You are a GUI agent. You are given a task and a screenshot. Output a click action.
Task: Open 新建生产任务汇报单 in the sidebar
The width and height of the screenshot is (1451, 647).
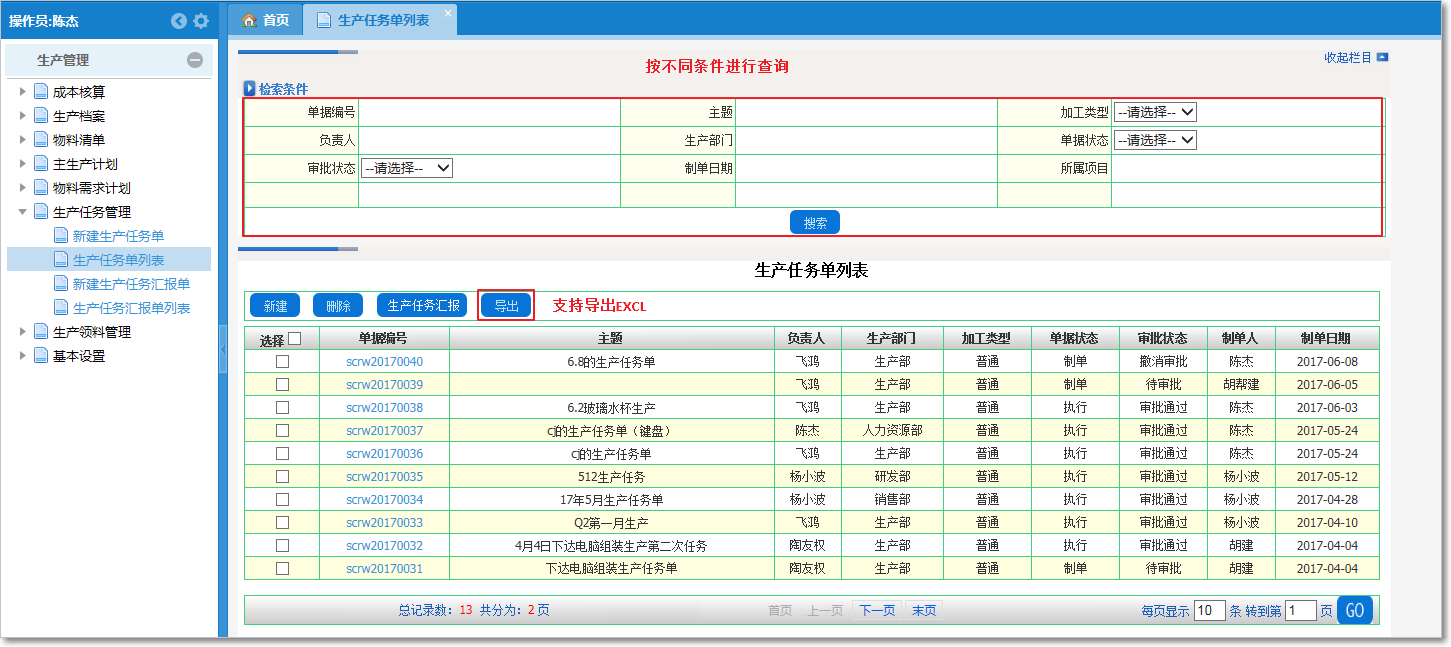(131, 284)
